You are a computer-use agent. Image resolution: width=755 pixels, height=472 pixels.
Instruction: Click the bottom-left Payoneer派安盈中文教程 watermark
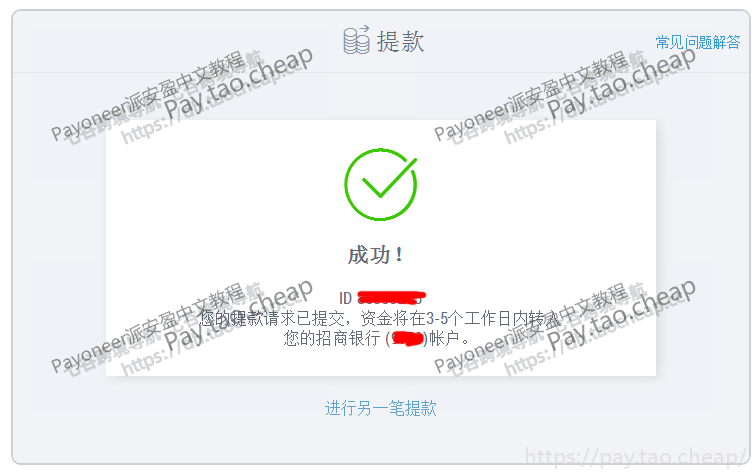pyautogui.click(x=149, y=328)
